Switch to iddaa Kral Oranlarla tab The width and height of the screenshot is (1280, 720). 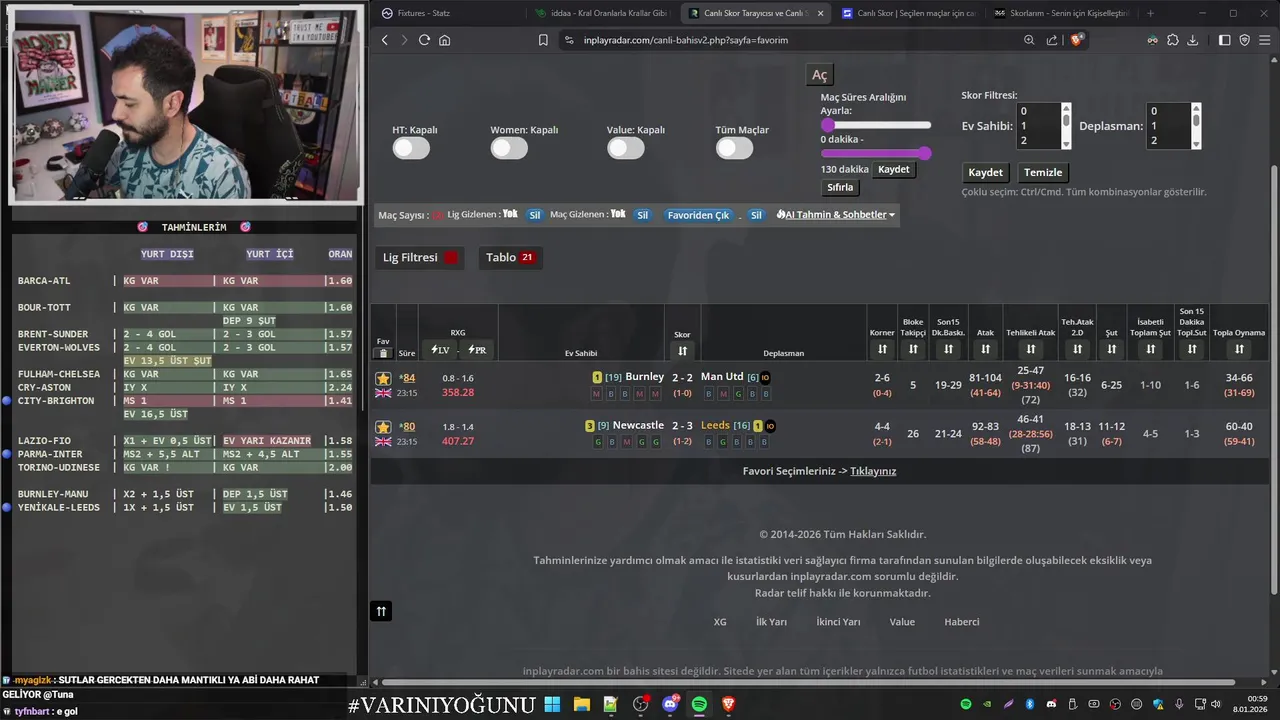point(600,13)
